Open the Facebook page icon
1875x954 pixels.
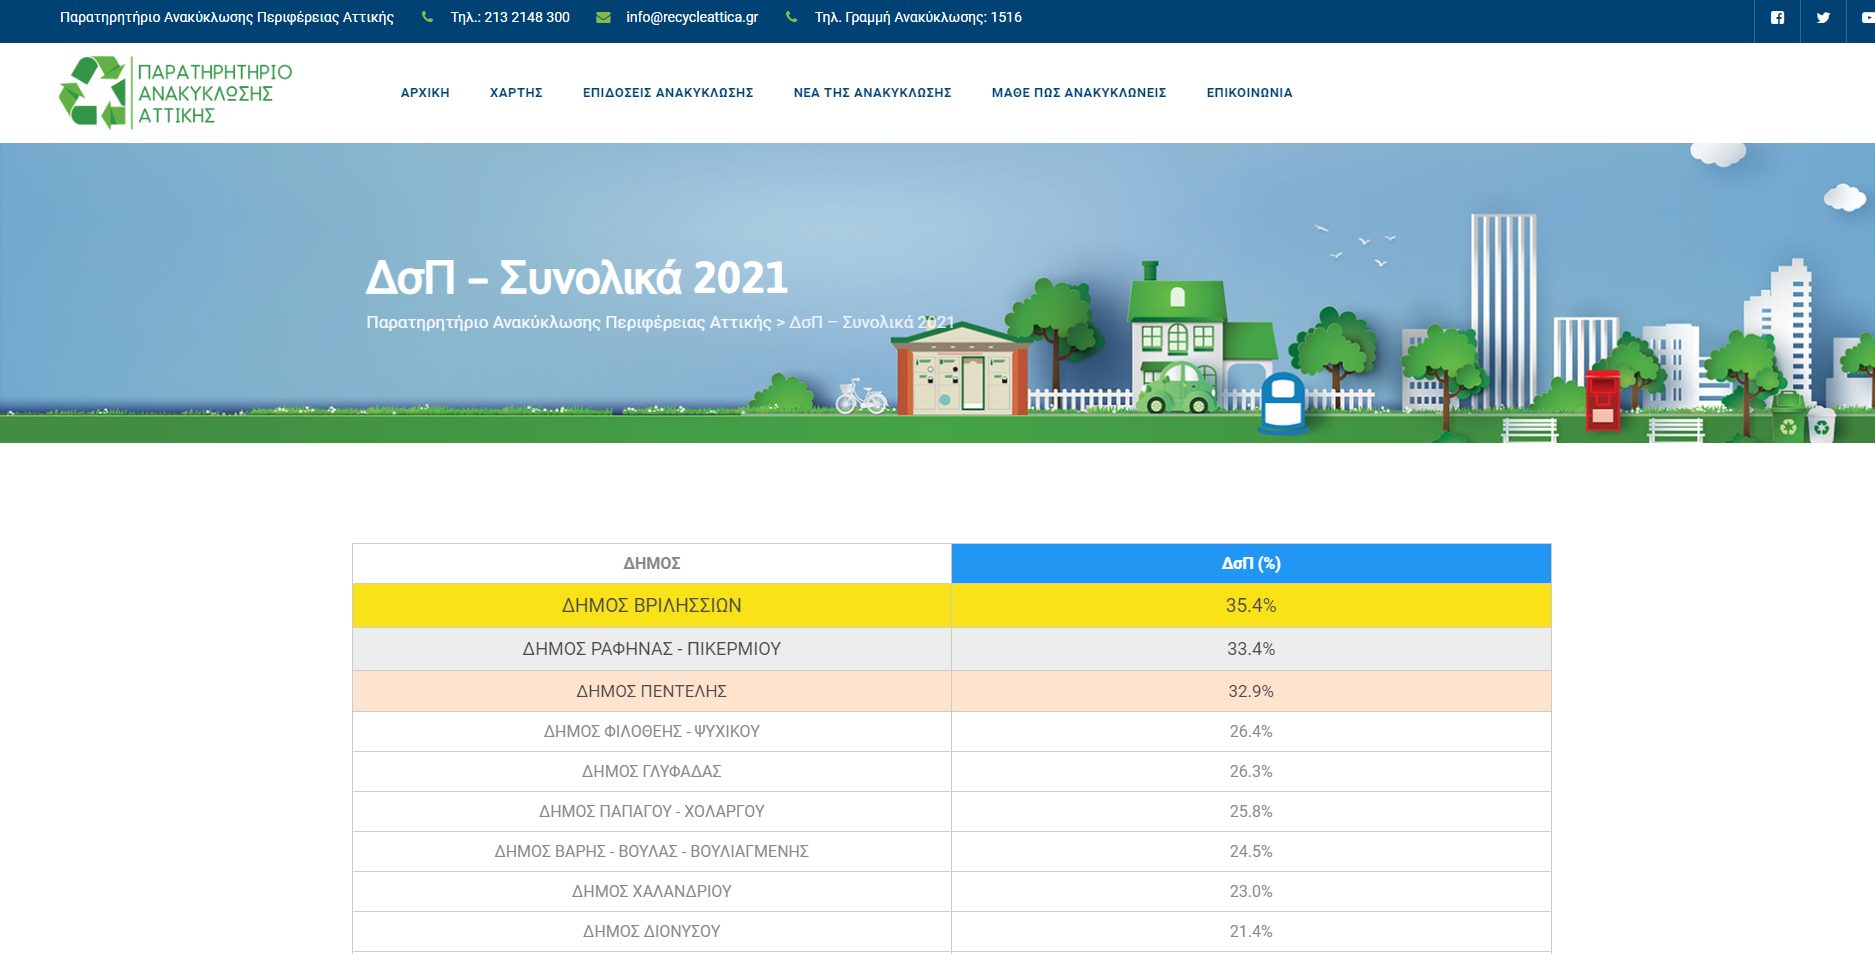coord(1777,18)
